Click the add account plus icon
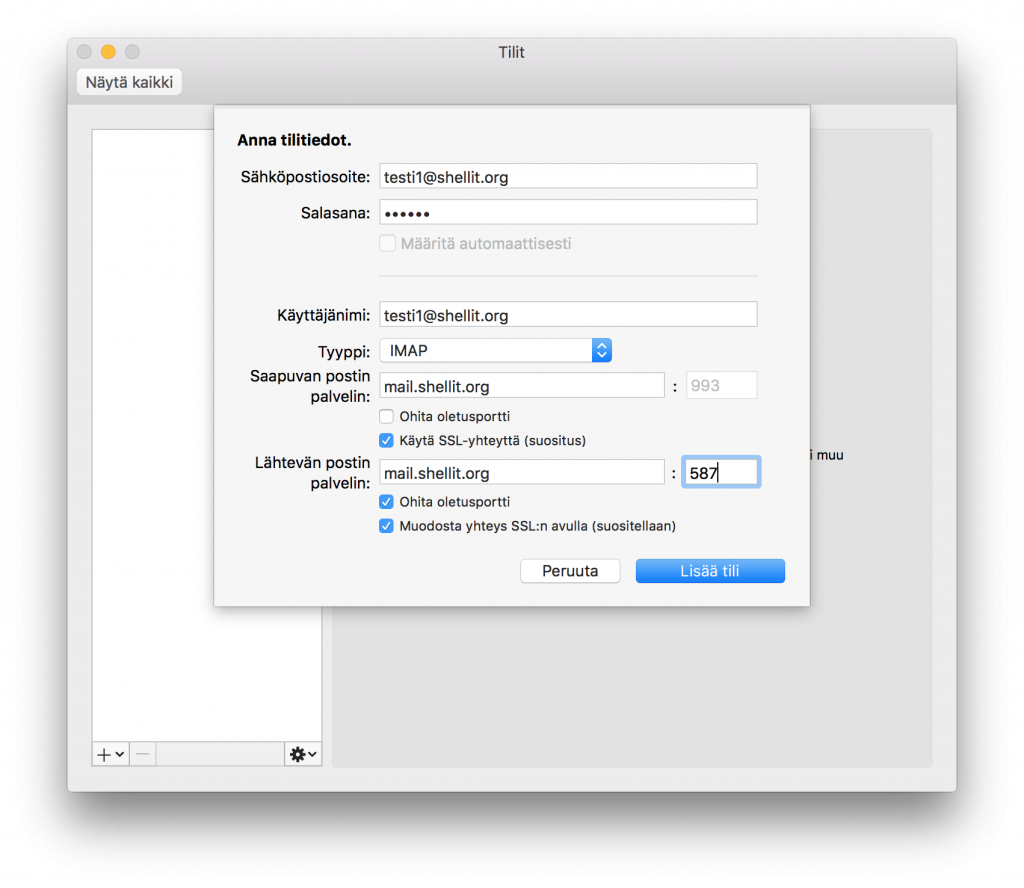 (104, 753)
